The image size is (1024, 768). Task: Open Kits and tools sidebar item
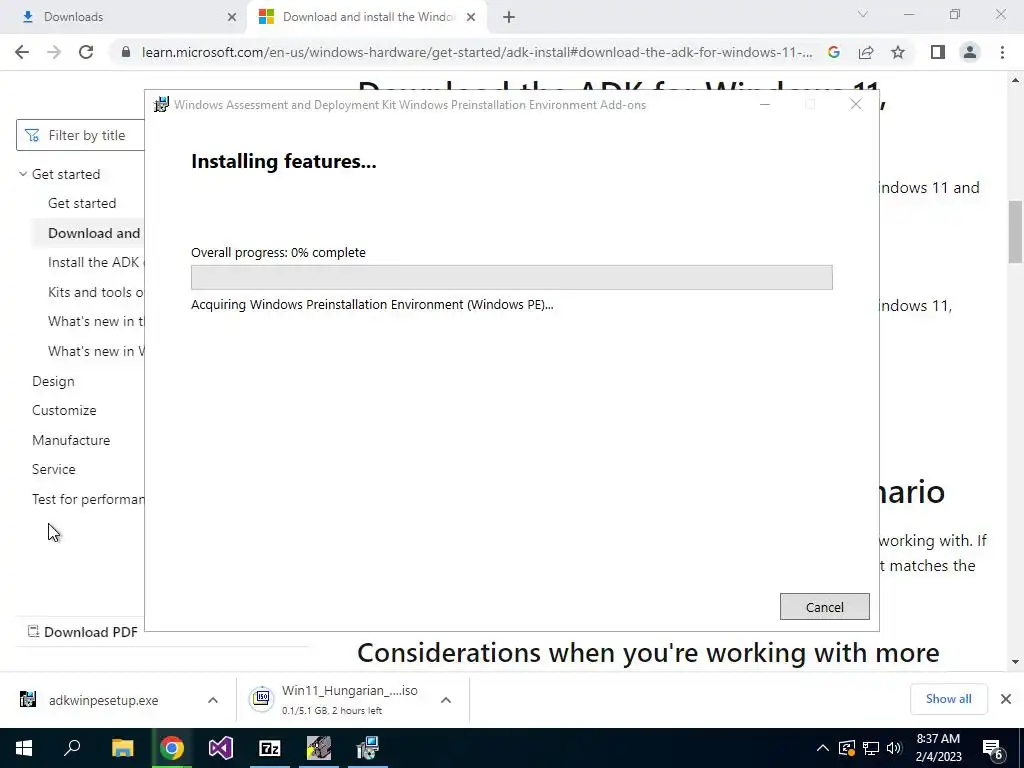coord(95,292)
